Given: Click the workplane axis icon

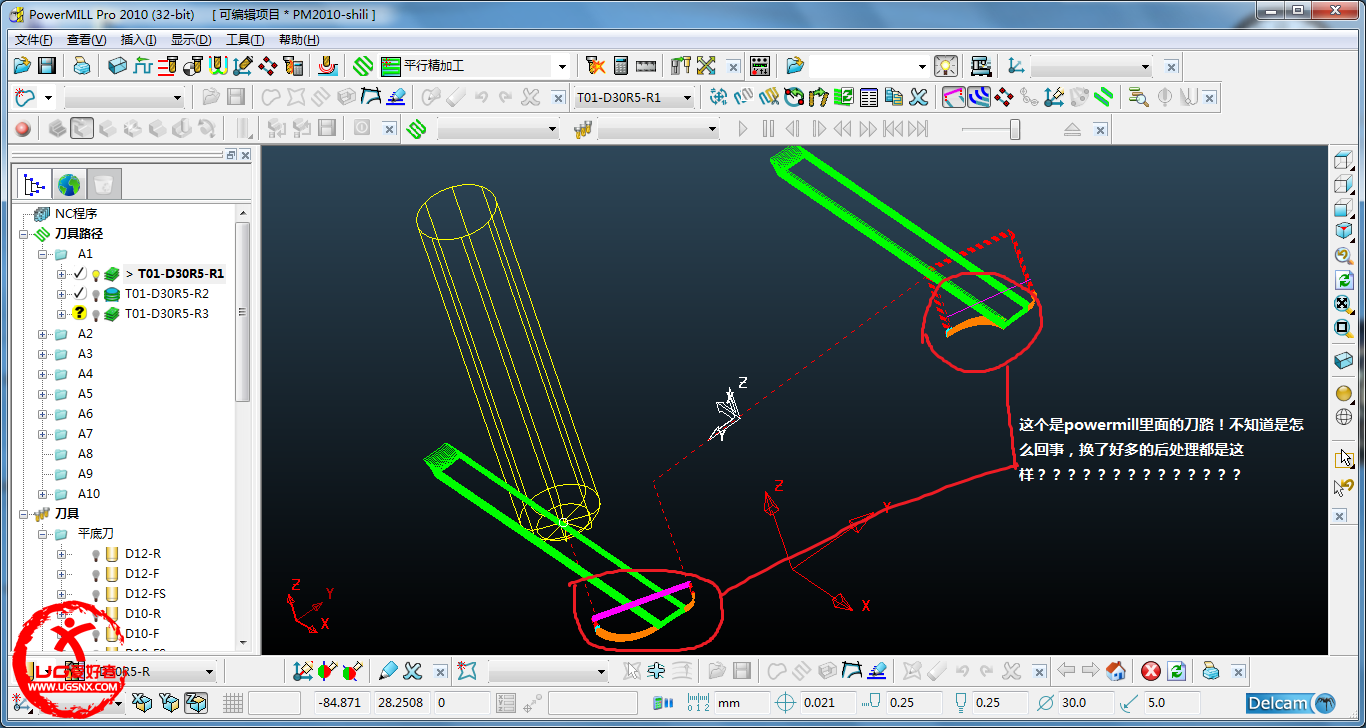Looking at the screenshot, I should pos(1017,66).
